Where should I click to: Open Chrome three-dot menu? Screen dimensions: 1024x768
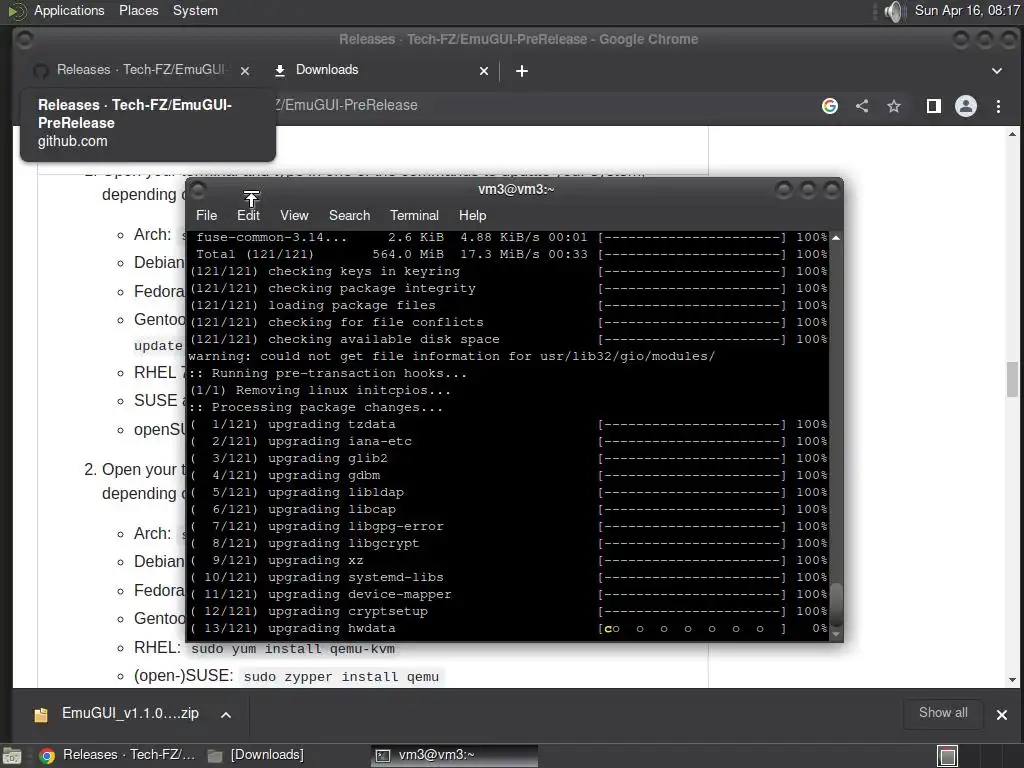click(998, 106)
